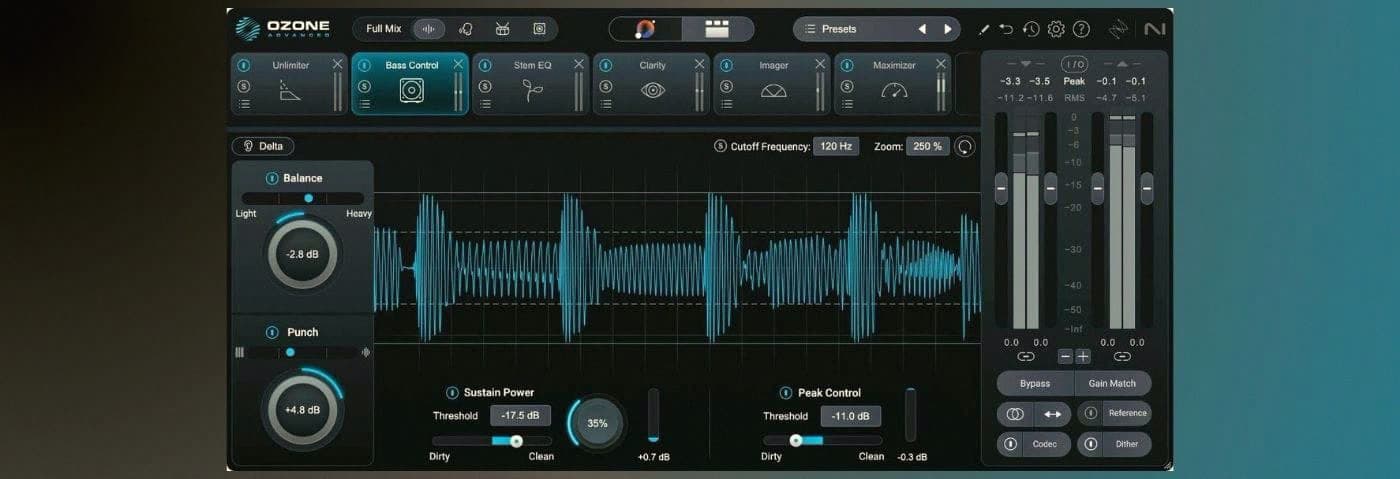
Task: Select the drums stem icon
Action: point(503,29)
